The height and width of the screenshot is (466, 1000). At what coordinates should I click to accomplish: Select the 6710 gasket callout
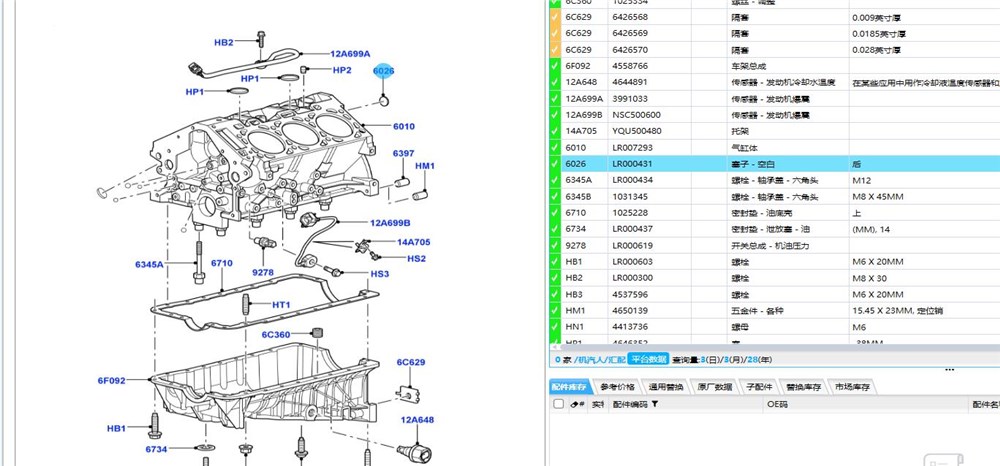tap(221, 263)
